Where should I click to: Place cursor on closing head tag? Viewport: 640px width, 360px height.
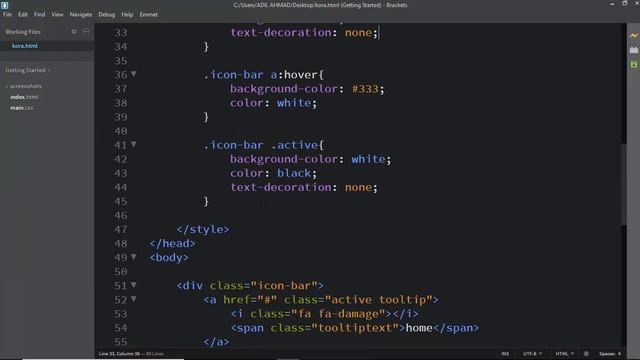(x=172, y=243)
